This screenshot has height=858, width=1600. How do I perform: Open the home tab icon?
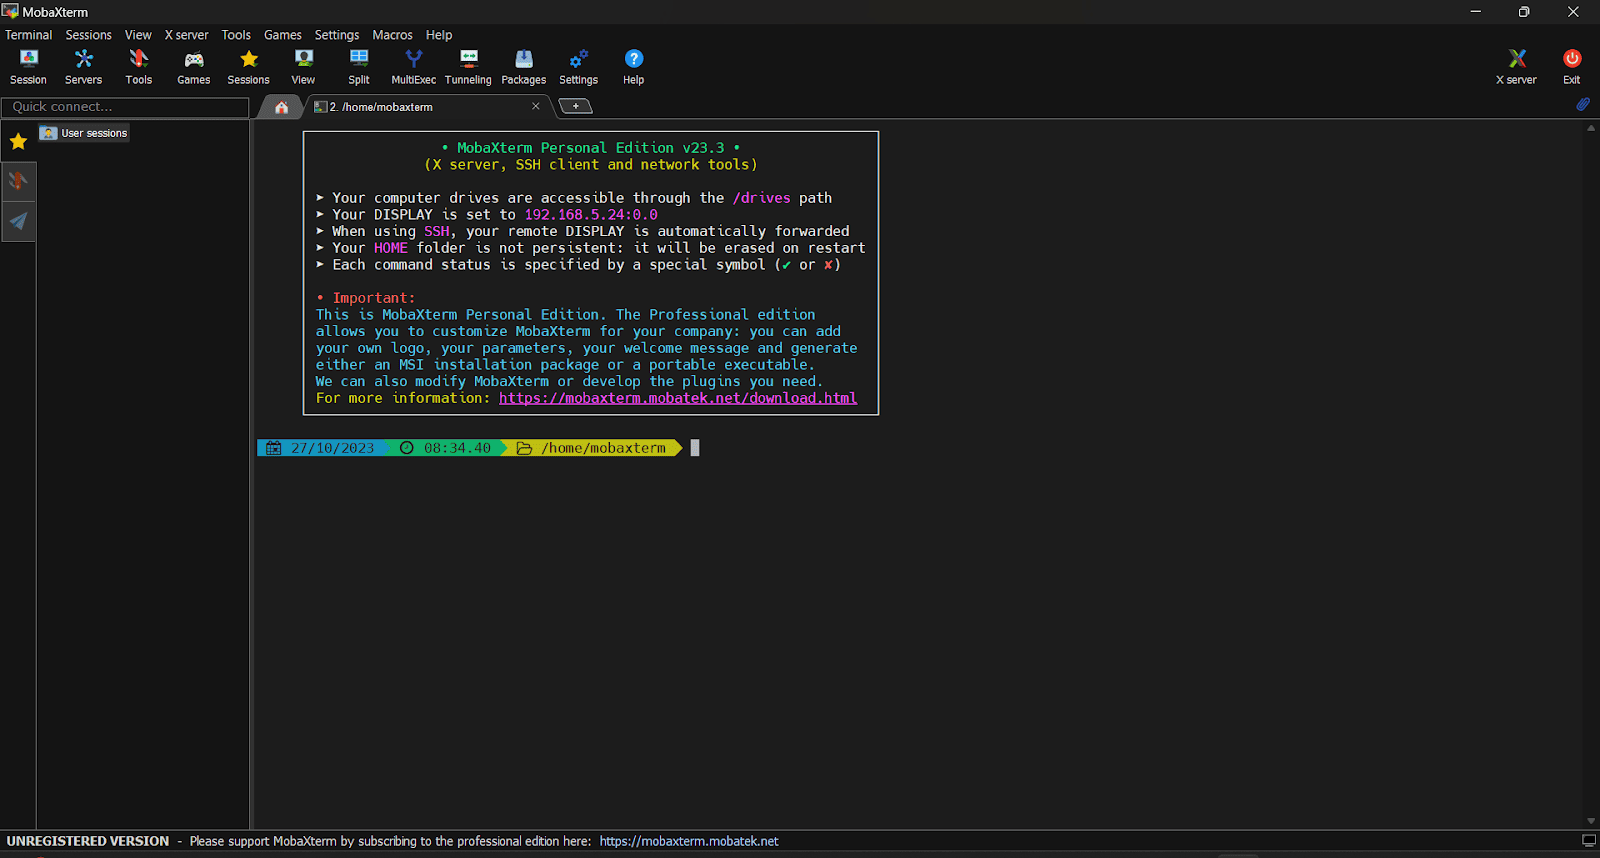[282, 107]
